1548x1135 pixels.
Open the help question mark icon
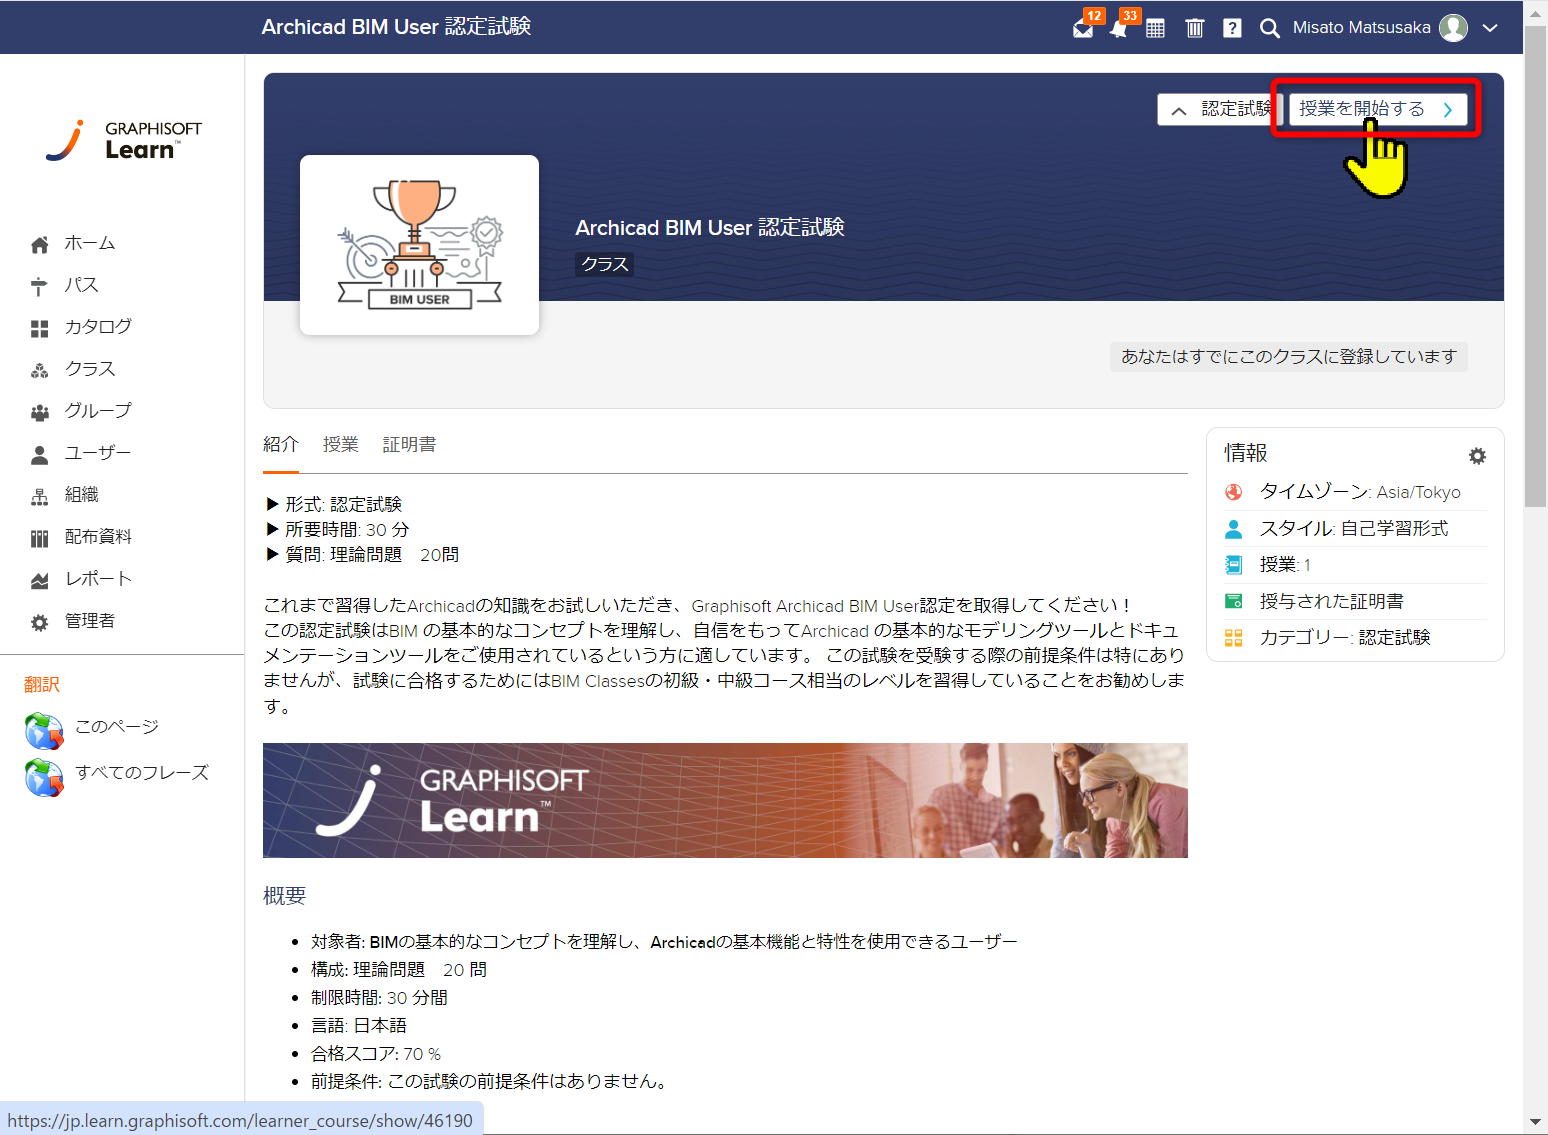pos(1232,28)
